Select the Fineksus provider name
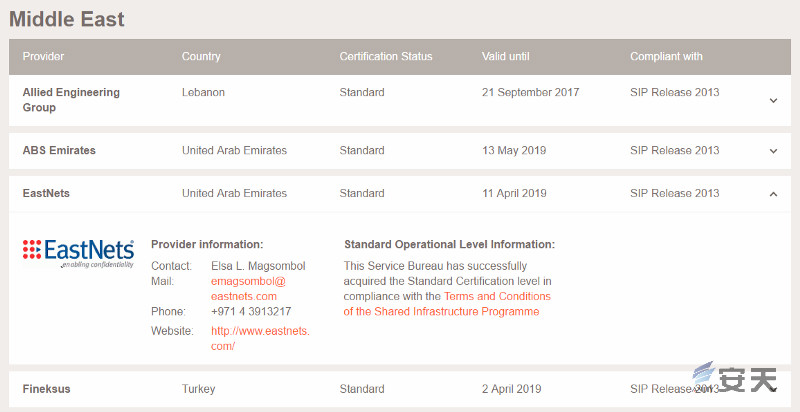The width and height of the screenshot is (800, 412). (46, 389)
